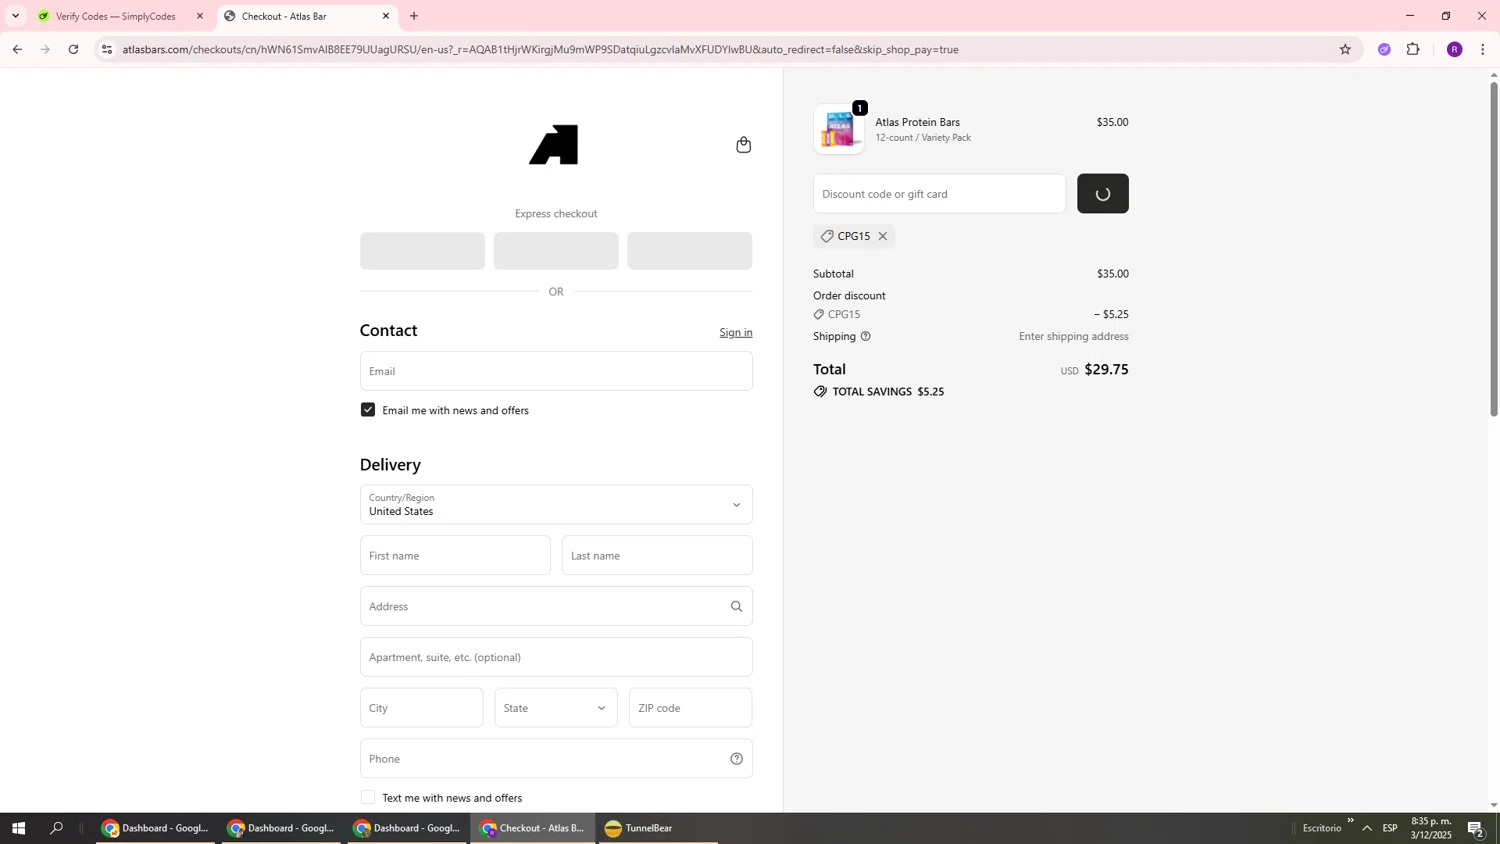Viewport: 1500px width, 844px height.
Task: Click the taskbar clock showing 8:35 p. m.
Action: coord(1431,828)
